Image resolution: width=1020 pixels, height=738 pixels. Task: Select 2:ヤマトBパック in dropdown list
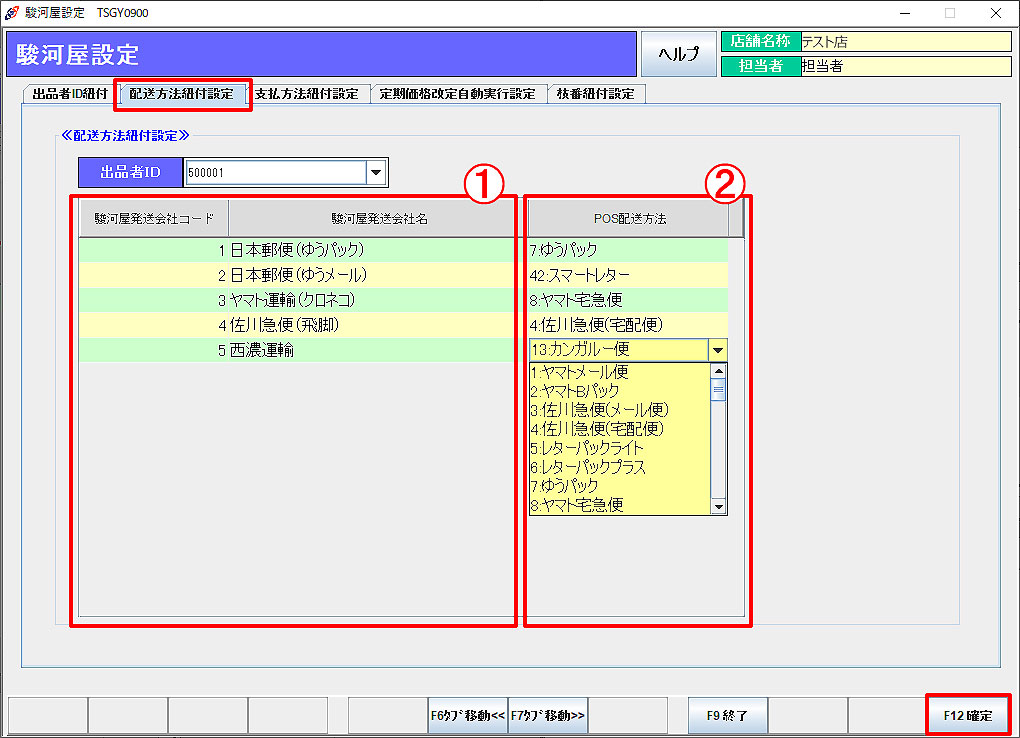pyautogui.click(x=621, y=391)
